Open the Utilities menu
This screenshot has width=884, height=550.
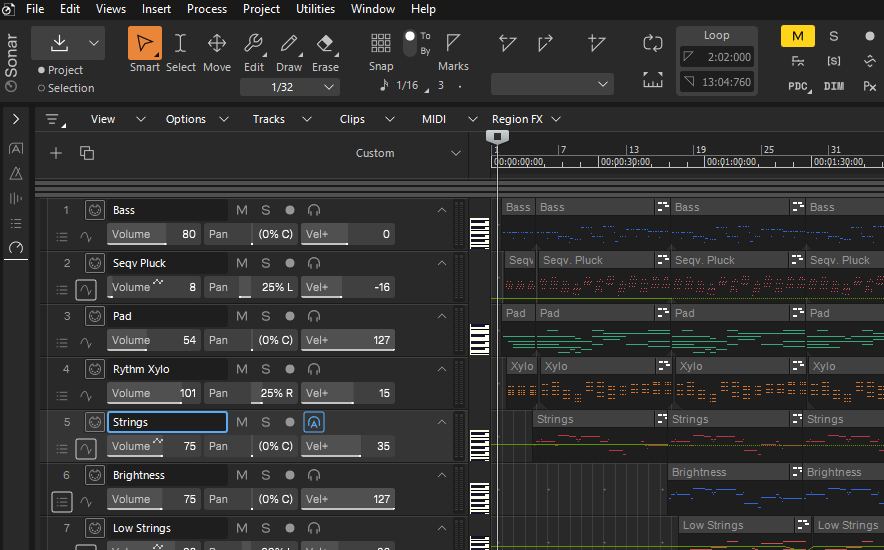pos(315,9)
